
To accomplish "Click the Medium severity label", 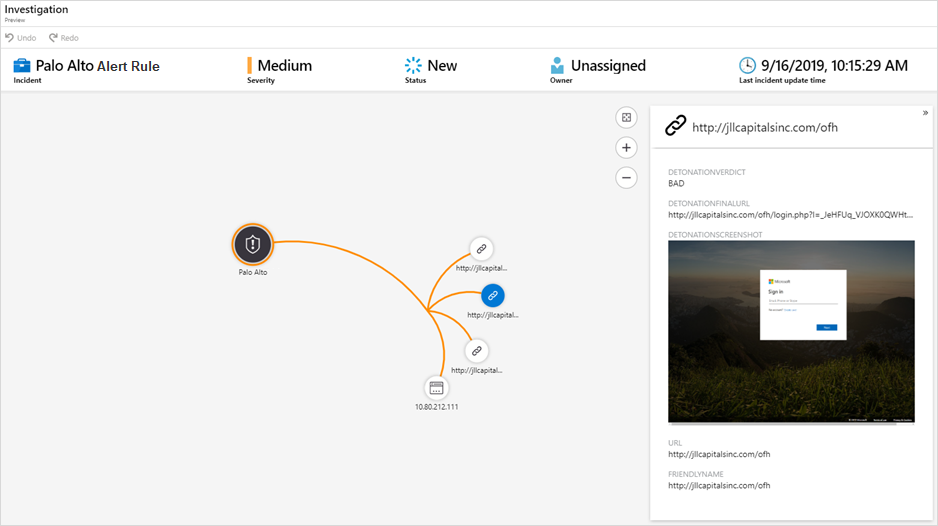I will tap(285, 66).
